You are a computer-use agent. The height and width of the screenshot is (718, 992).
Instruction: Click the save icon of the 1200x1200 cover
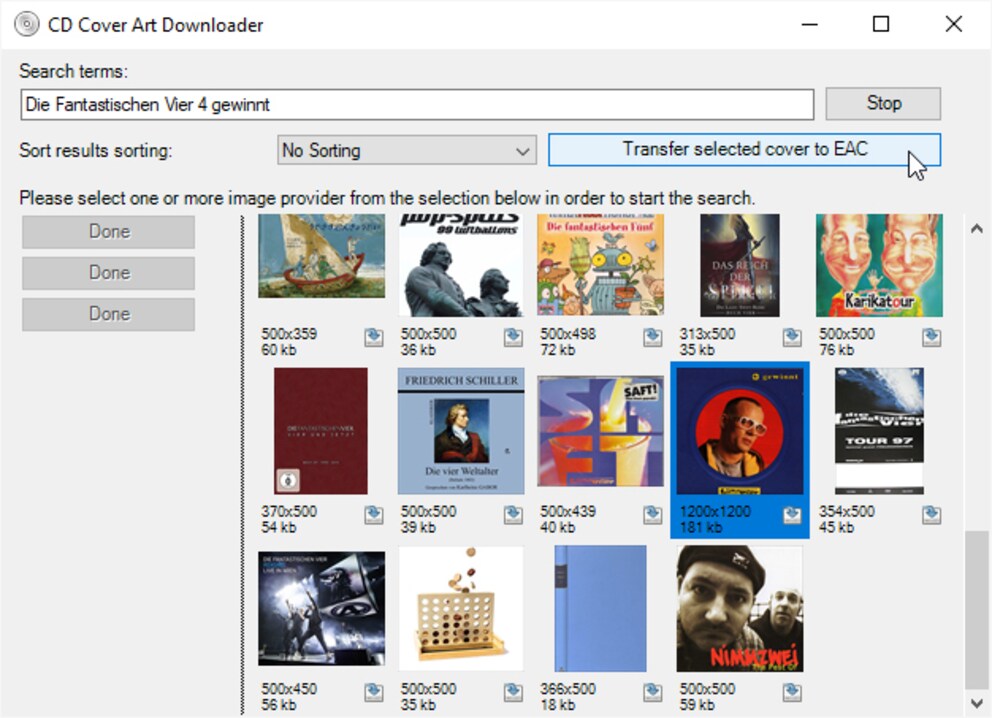click(x=792, y=515)
